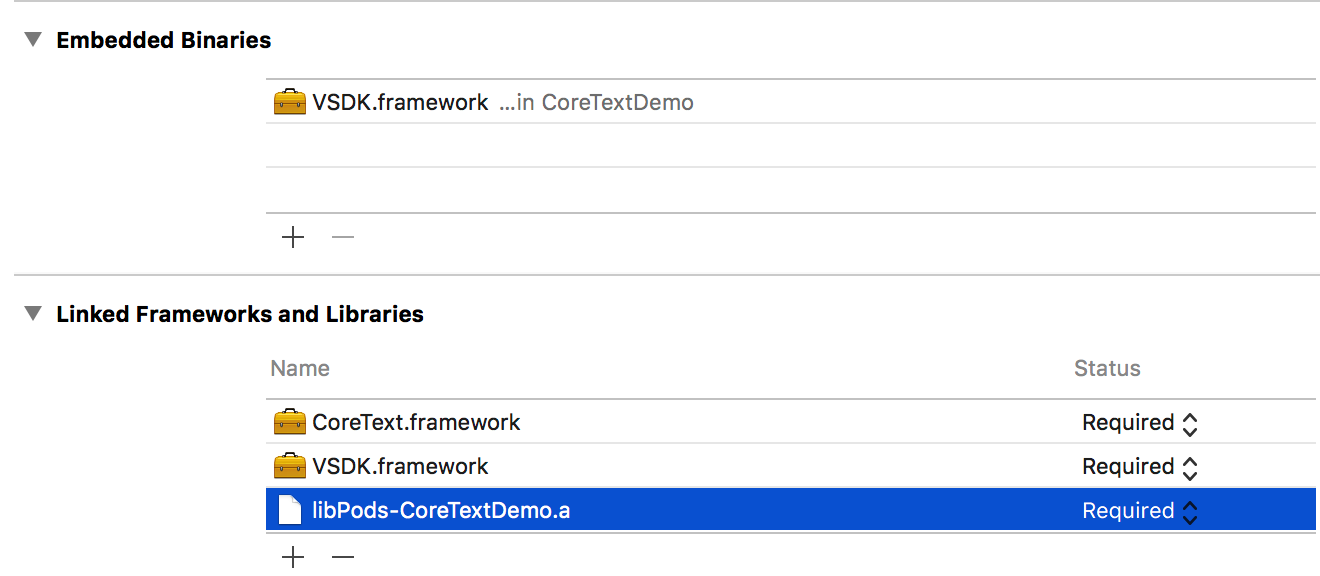Click the Embedded Binaries section title
This screenshot has height=576, width=1320.
[164, 40]
